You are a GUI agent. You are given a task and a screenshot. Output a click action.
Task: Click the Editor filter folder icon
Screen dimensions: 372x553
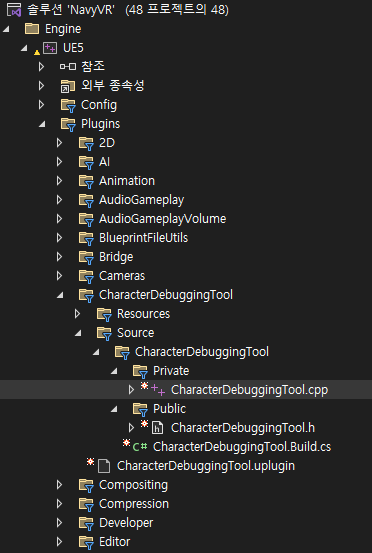pyautogui.click(x=86, y=543)
